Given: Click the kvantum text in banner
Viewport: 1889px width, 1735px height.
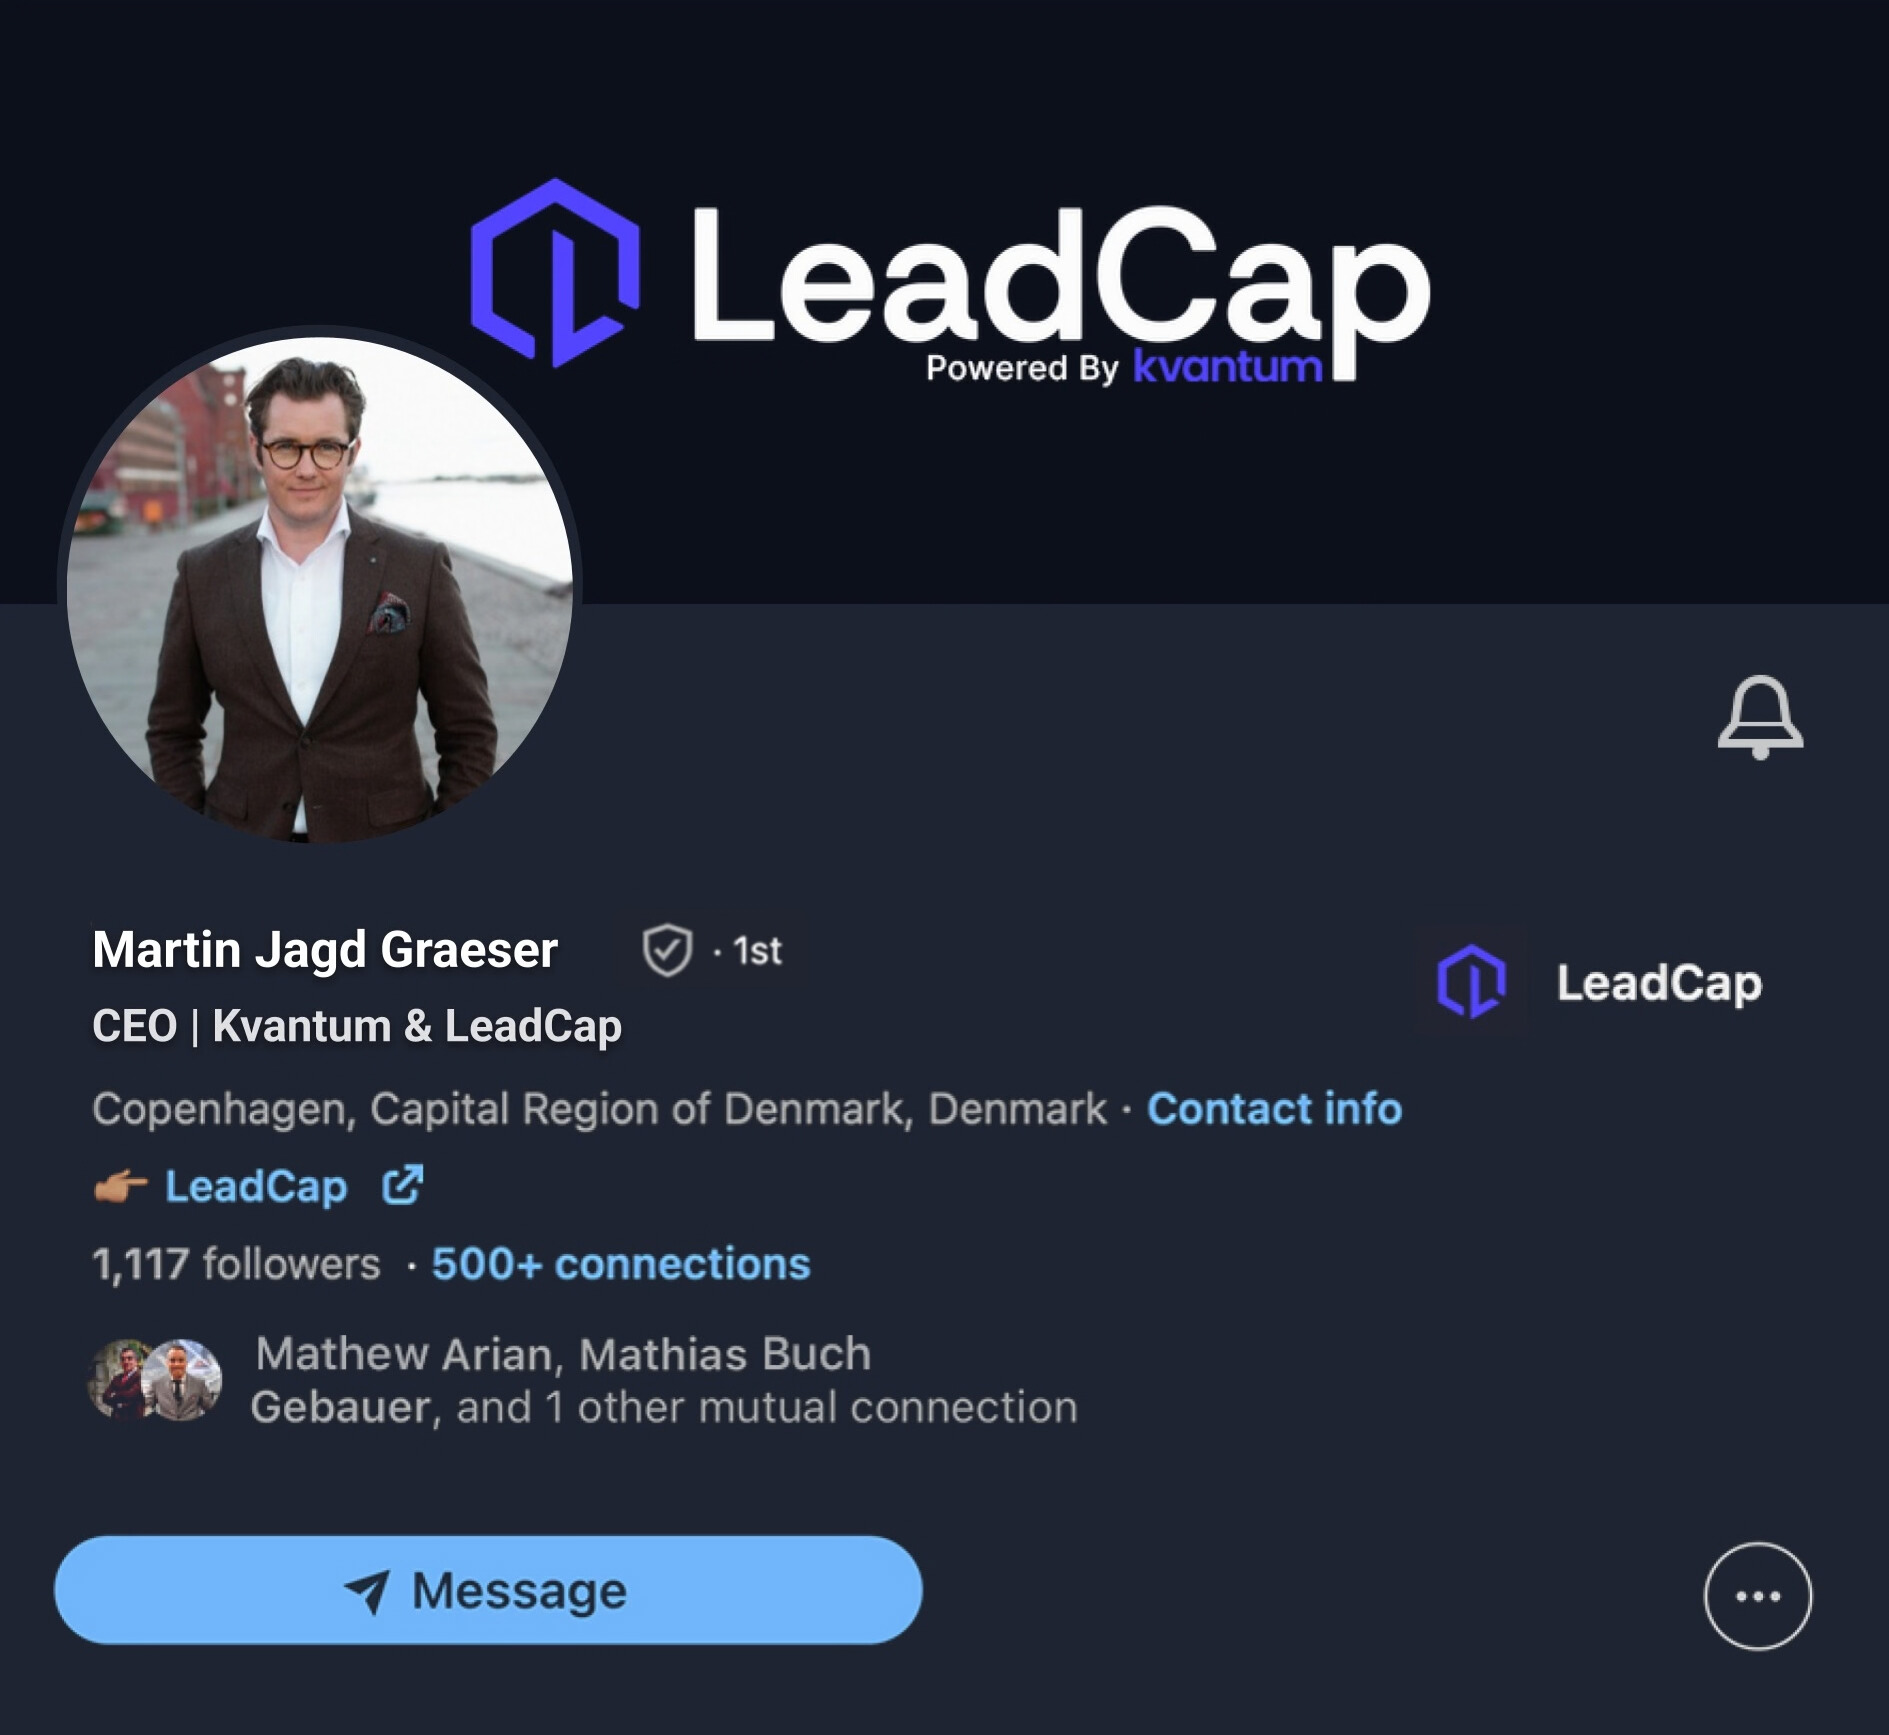Looking at the screenshot, I should point(1228,367).
